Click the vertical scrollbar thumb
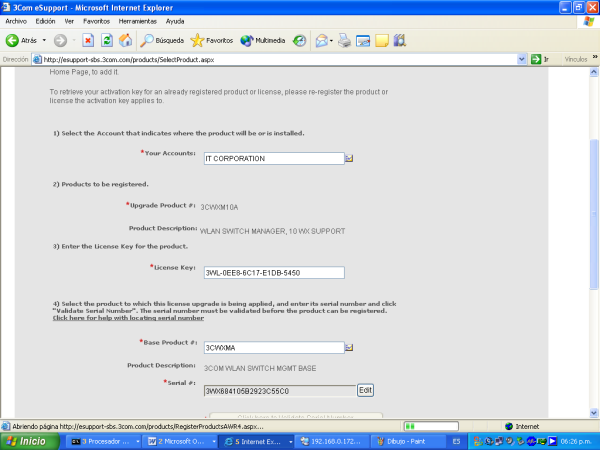 click(594, 214)
